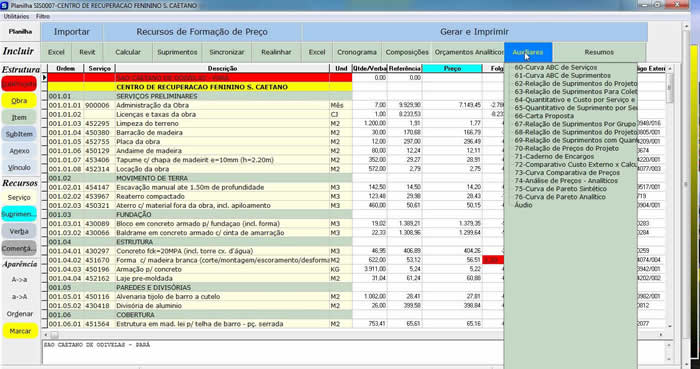Click the grid vertical scrollbar thumb
The width and height of the screenshot is (700, 369).
[669, 87]
